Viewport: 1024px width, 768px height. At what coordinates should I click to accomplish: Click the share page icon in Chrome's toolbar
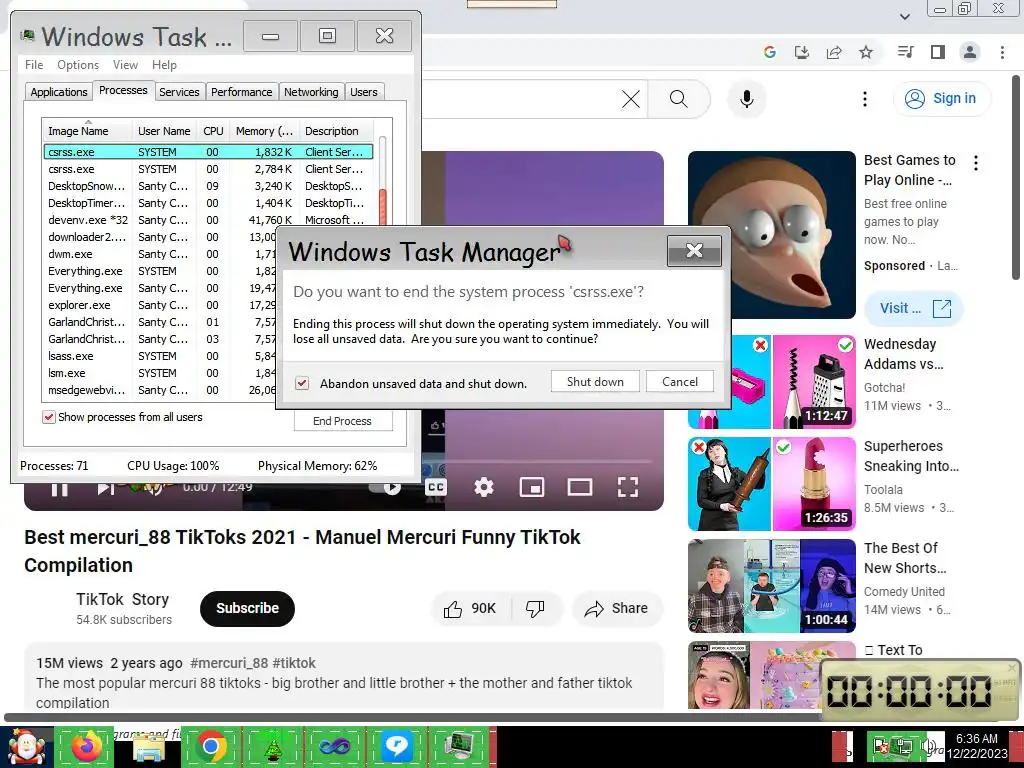[x=834, y=52]
